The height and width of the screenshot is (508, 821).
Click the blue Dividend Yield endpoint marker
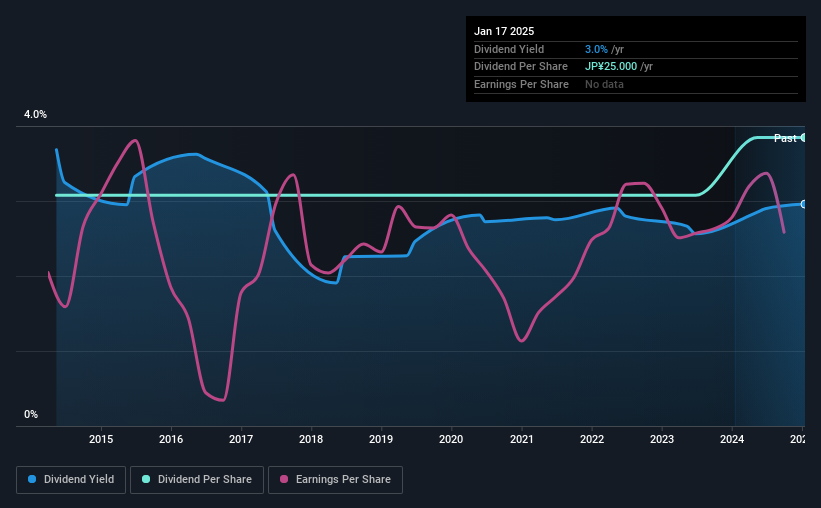804,204
